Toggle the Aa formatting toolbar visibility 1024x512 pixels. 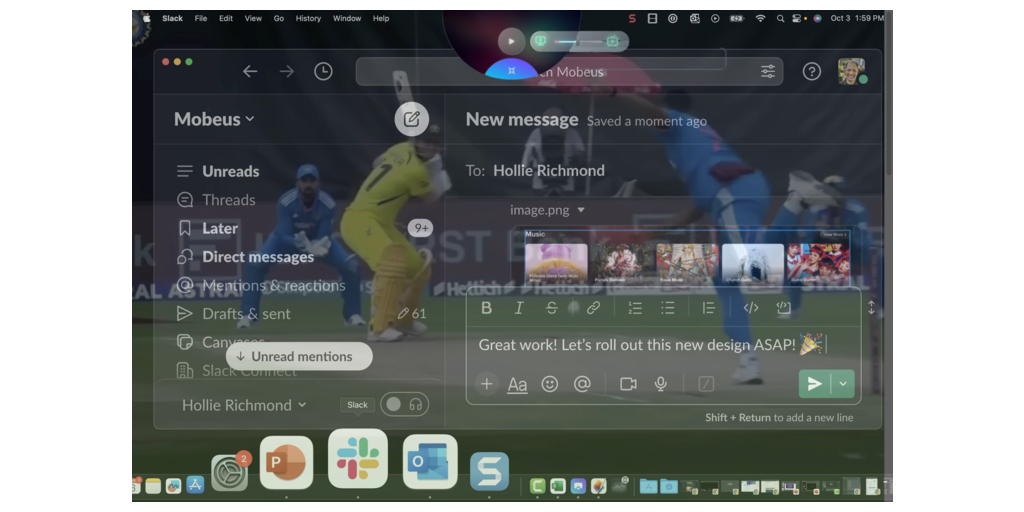(x=517, y=384)
